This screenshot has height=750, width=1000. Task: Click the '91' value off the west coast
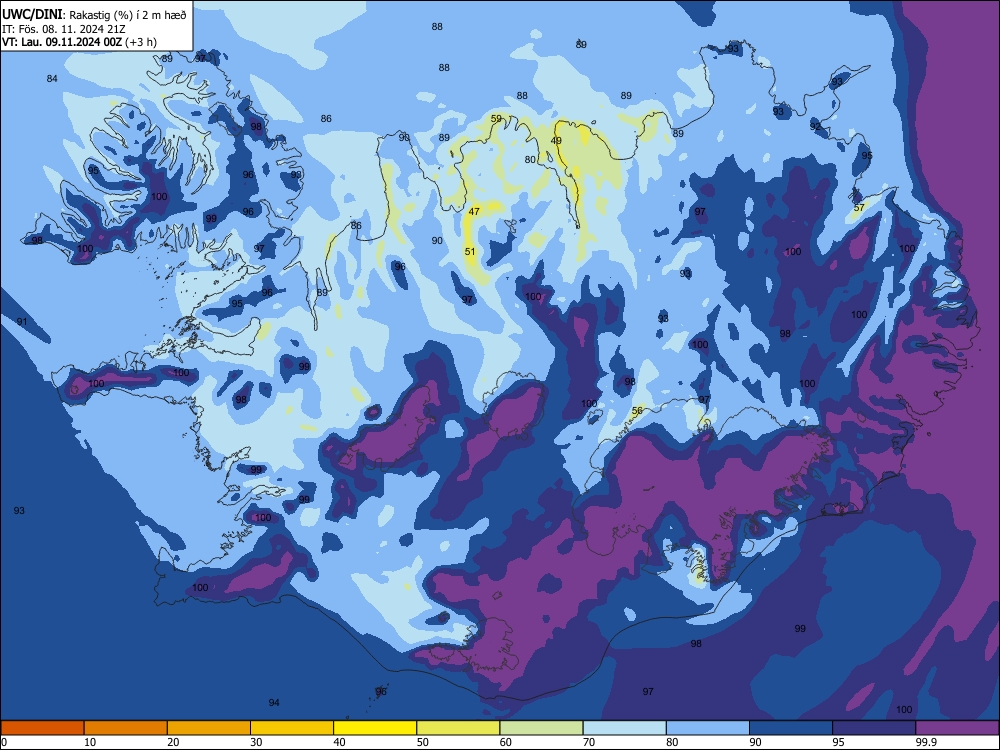tap(22, 321)
